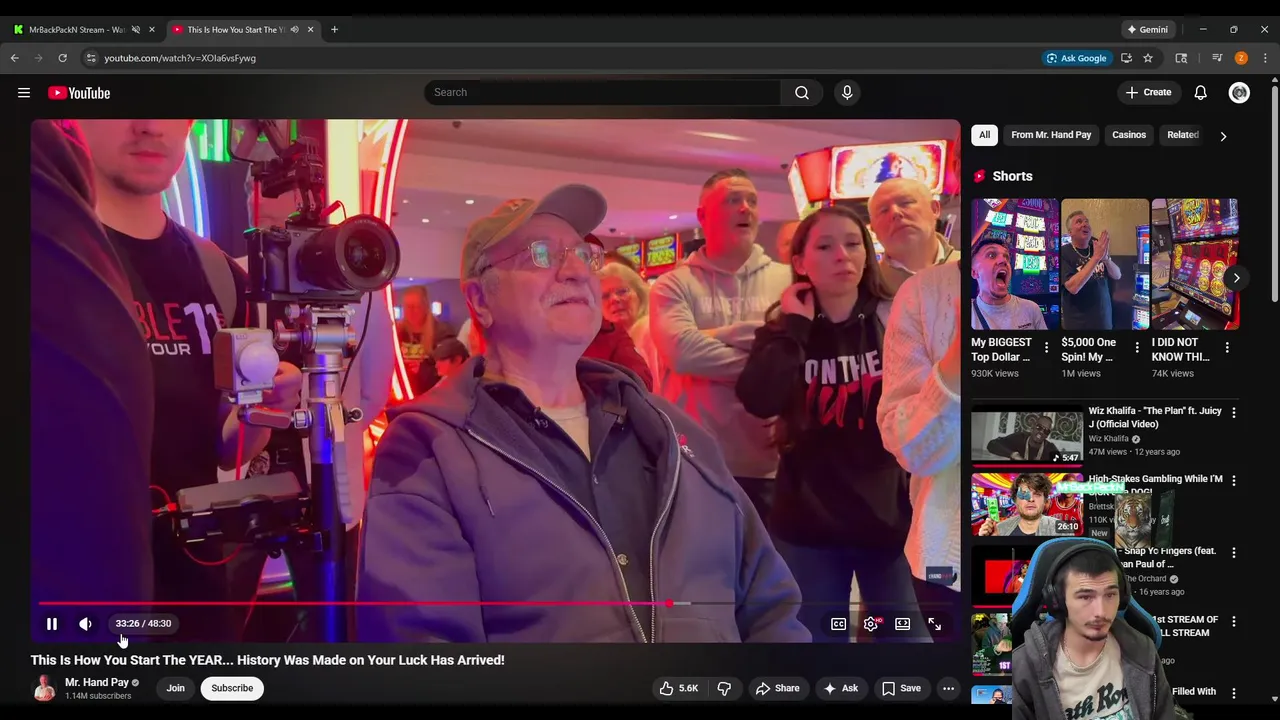Open the Chrome profile avatar

click(x=1241, y=58)
